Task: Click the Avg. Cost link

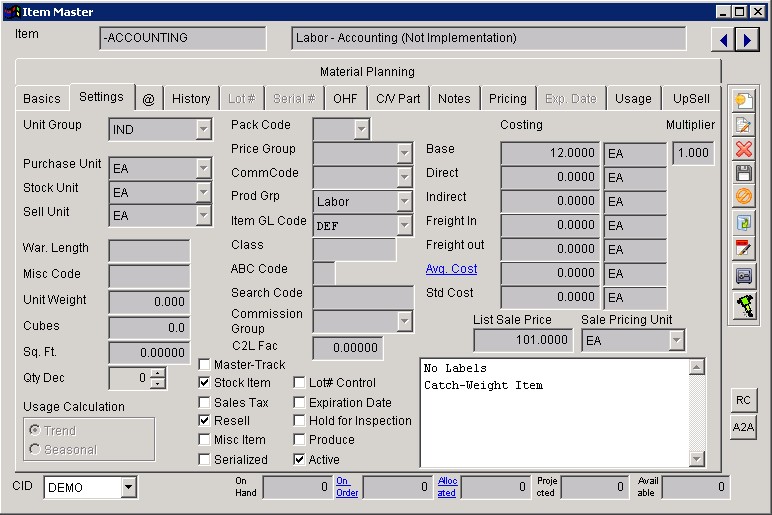Action: [x=451, y=269]
